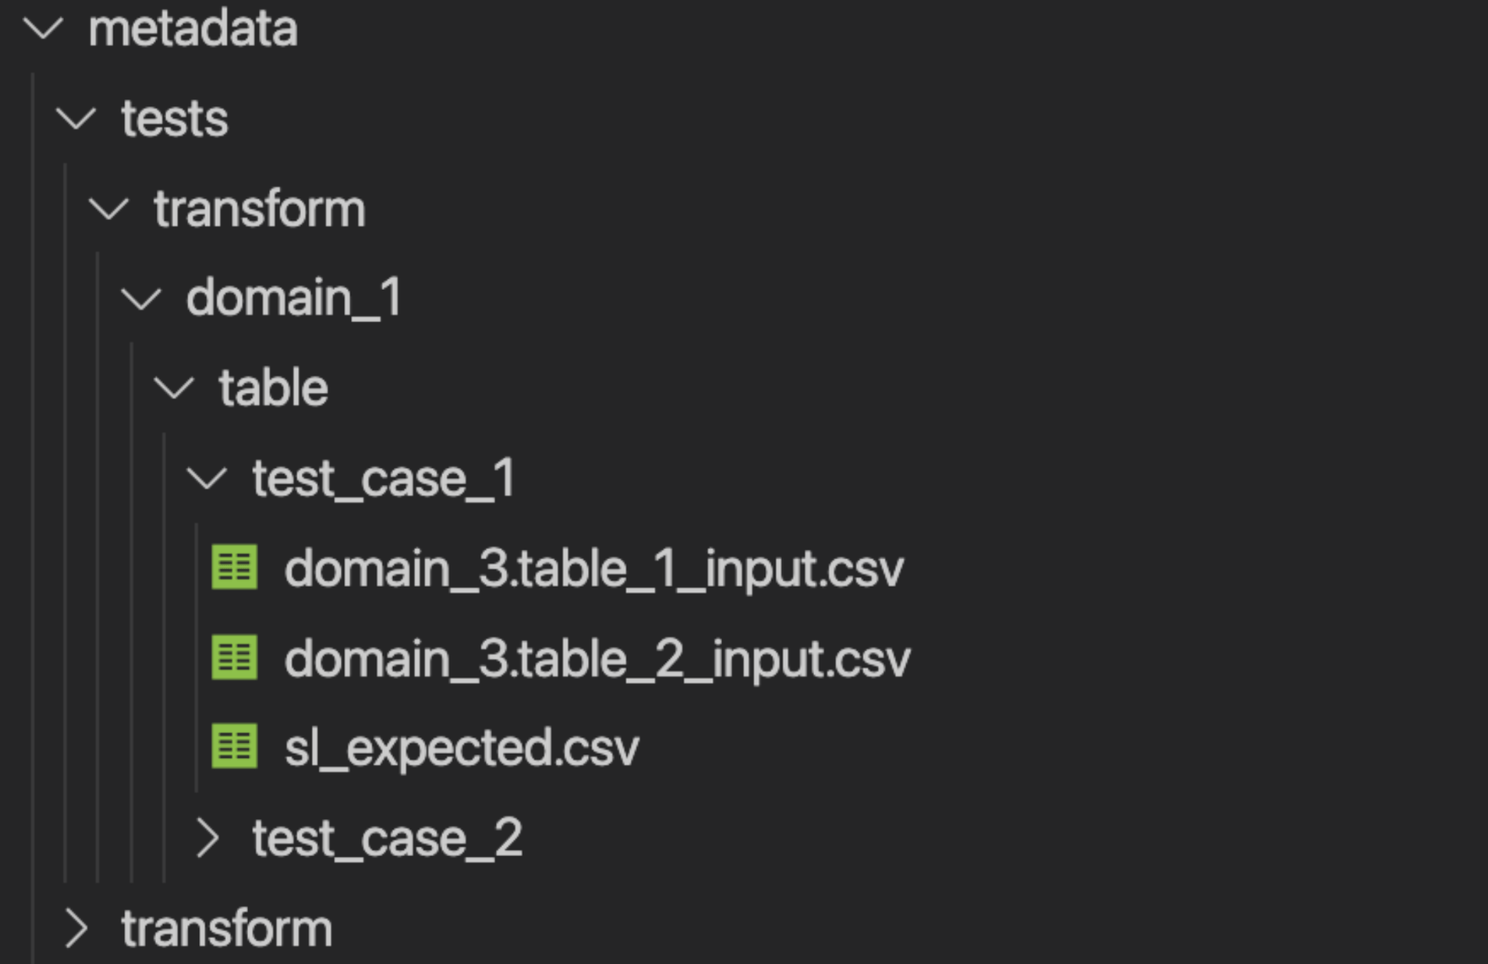Click the CSV icon next to sl_expected.csv

click(234, 747)
